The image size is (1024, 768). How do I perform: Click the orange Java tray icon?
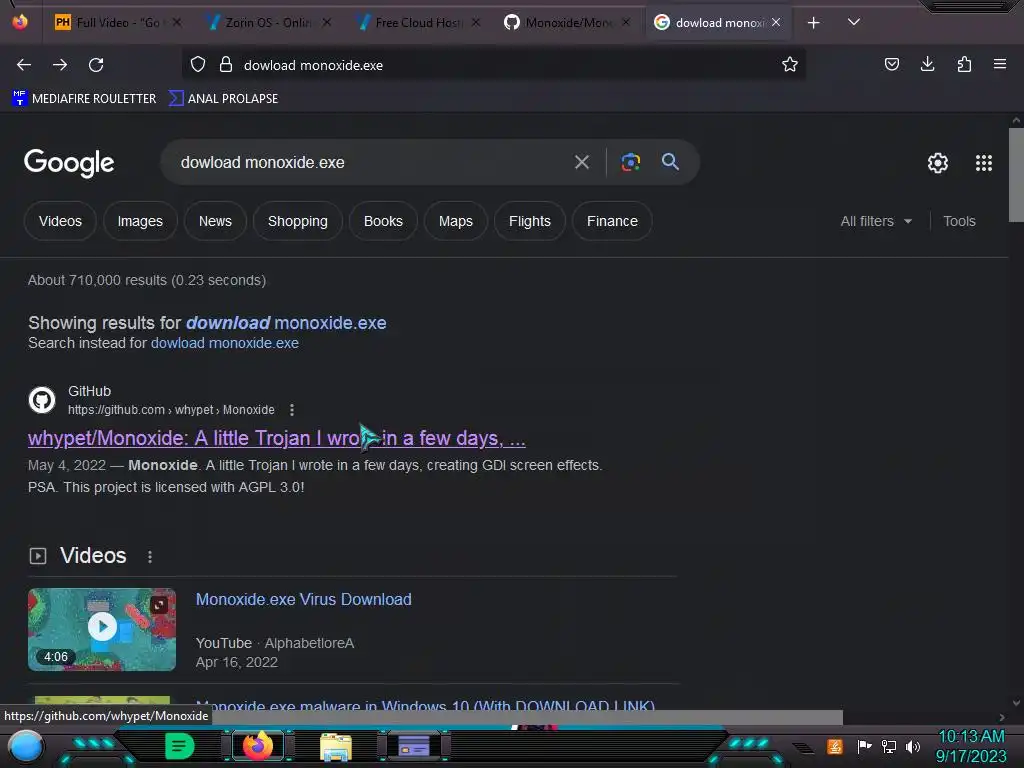point(834,746)
